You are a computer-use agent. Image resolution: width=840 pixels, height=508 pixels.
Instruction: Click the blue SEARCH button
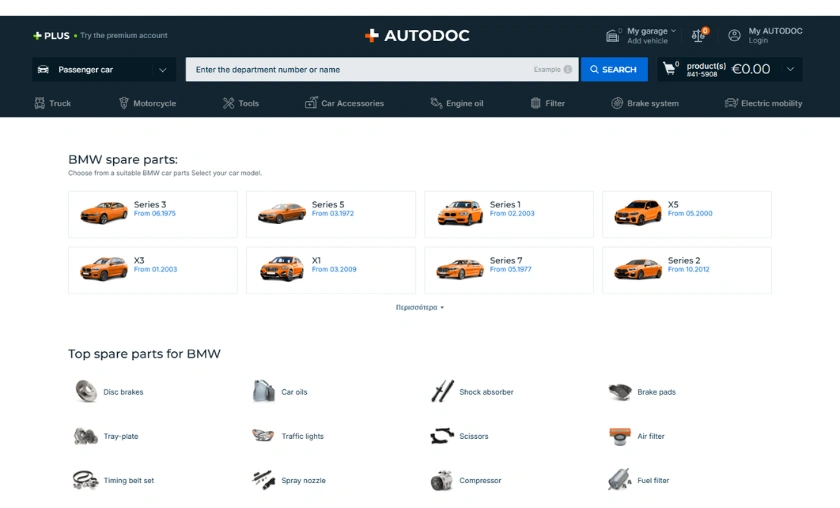[614, 70]
